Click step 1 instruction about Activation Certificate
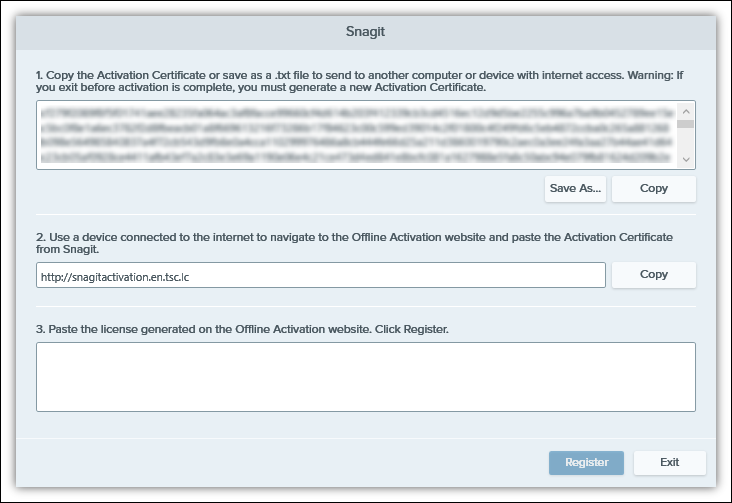 (359, 81)
